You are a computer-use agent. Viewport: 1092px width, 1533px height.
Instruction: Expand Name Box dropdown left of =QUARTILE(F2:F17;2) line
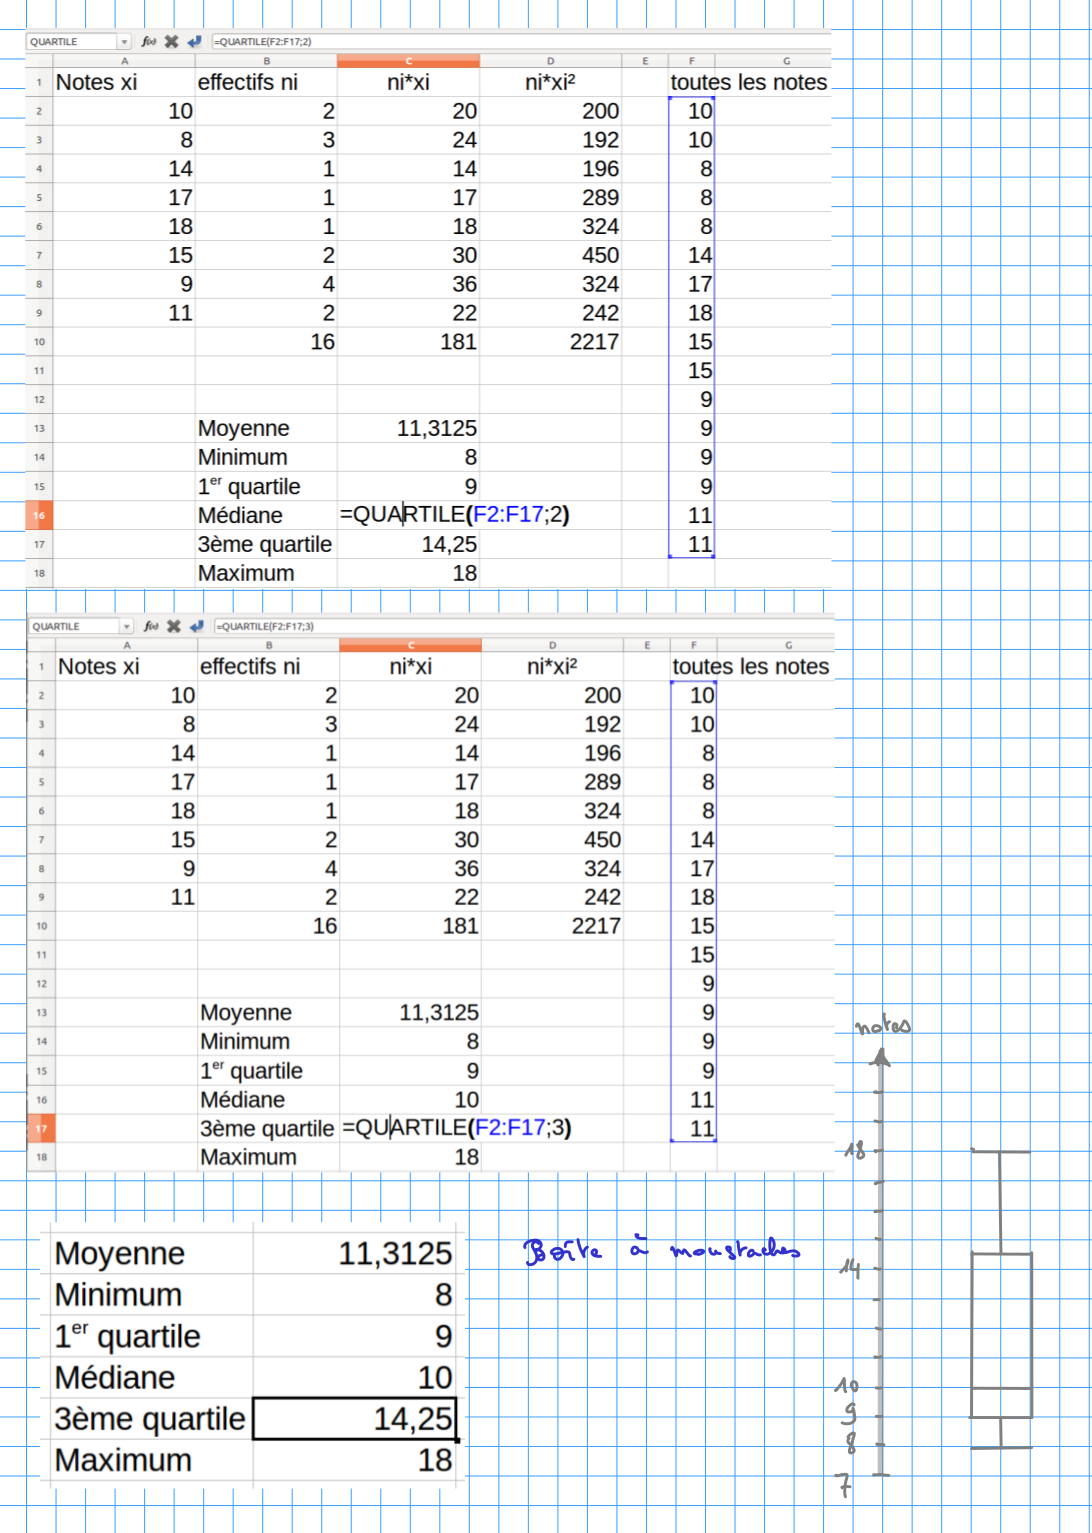(124, 42)
